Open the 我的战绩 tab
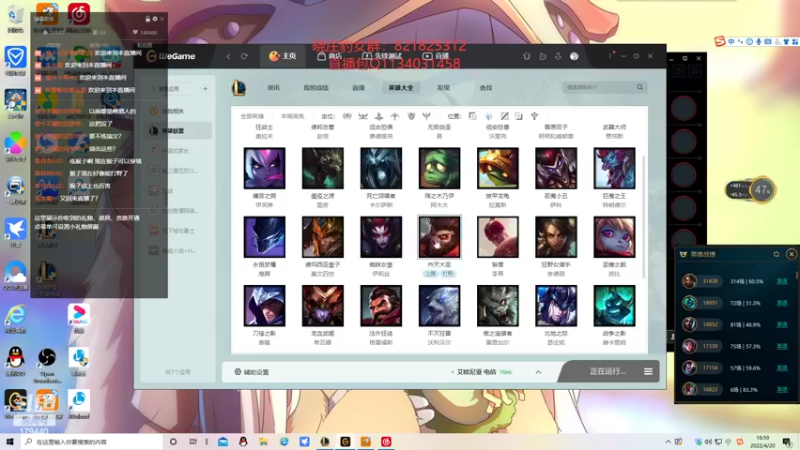This screenshot has width=800, height=450. 316,88
